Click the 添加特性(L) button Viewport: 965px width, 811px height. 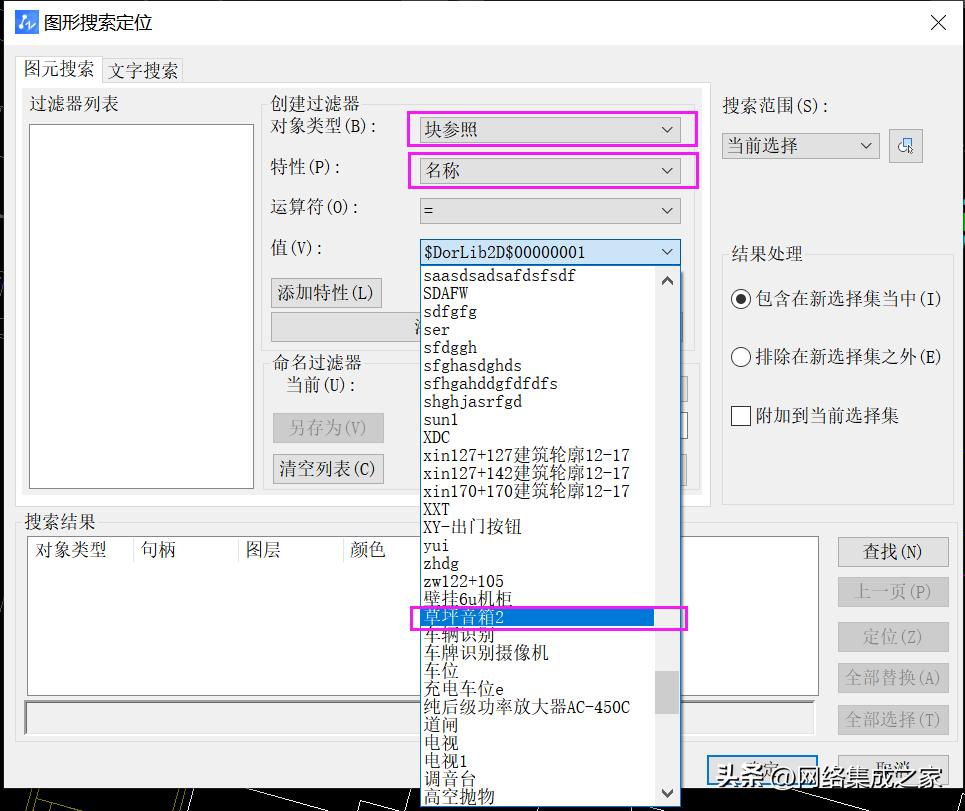pyautogui.click(x=326, y=293)
